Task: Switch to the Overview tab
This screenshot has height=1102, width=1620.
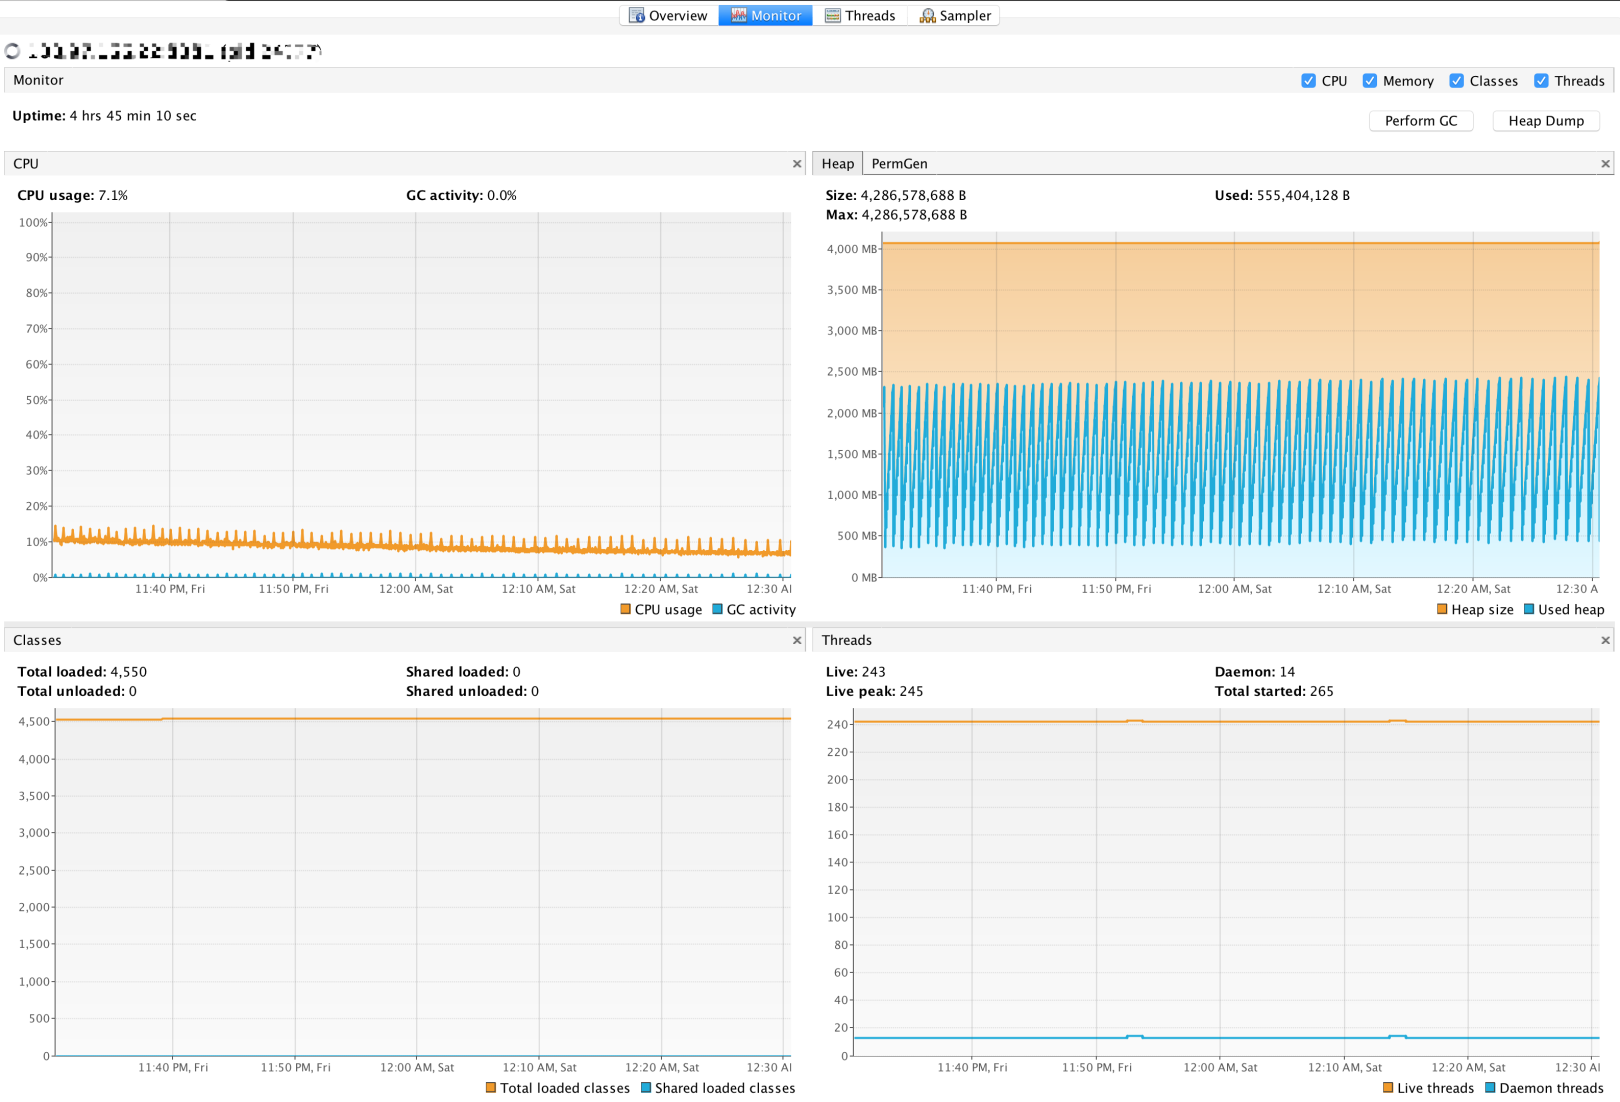Action: coord(668,16)
